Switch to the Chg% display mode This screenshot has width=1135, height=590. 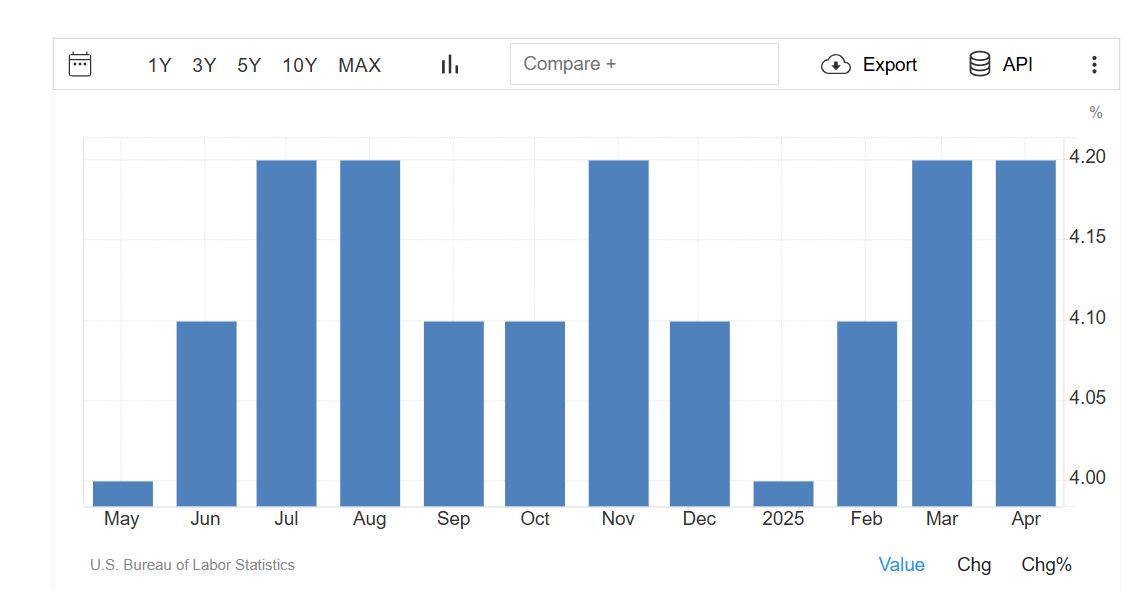point(1046,565)
